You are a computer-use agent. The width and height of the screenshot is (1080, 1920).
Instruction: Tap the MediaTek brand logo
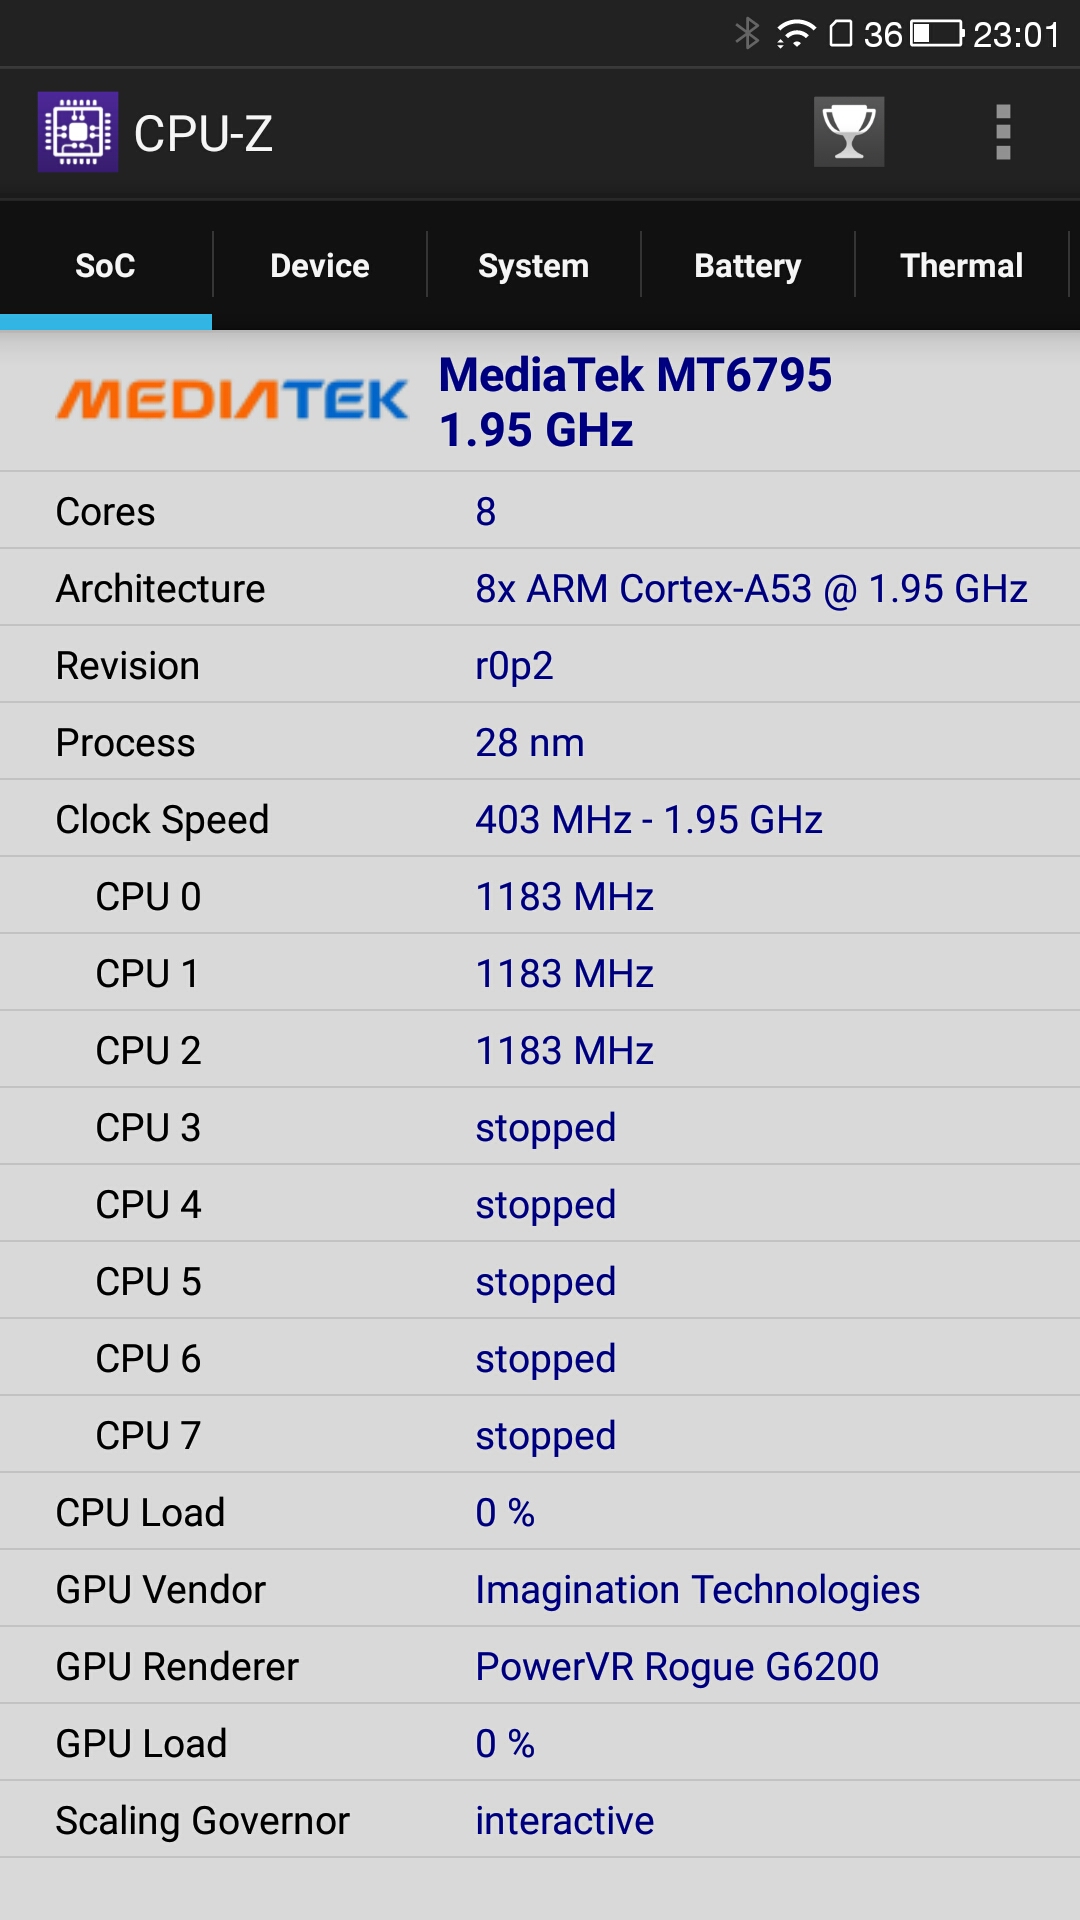(x=232, y=400)
